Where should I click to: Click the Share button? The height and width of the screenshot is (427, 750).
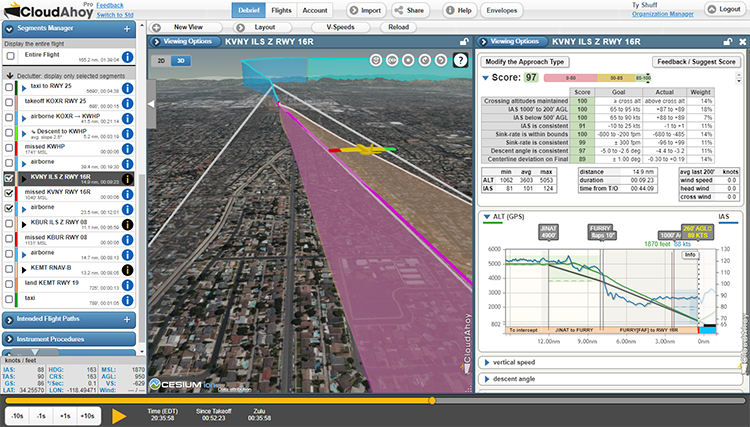pyautogui.click(x=410, y=10)
